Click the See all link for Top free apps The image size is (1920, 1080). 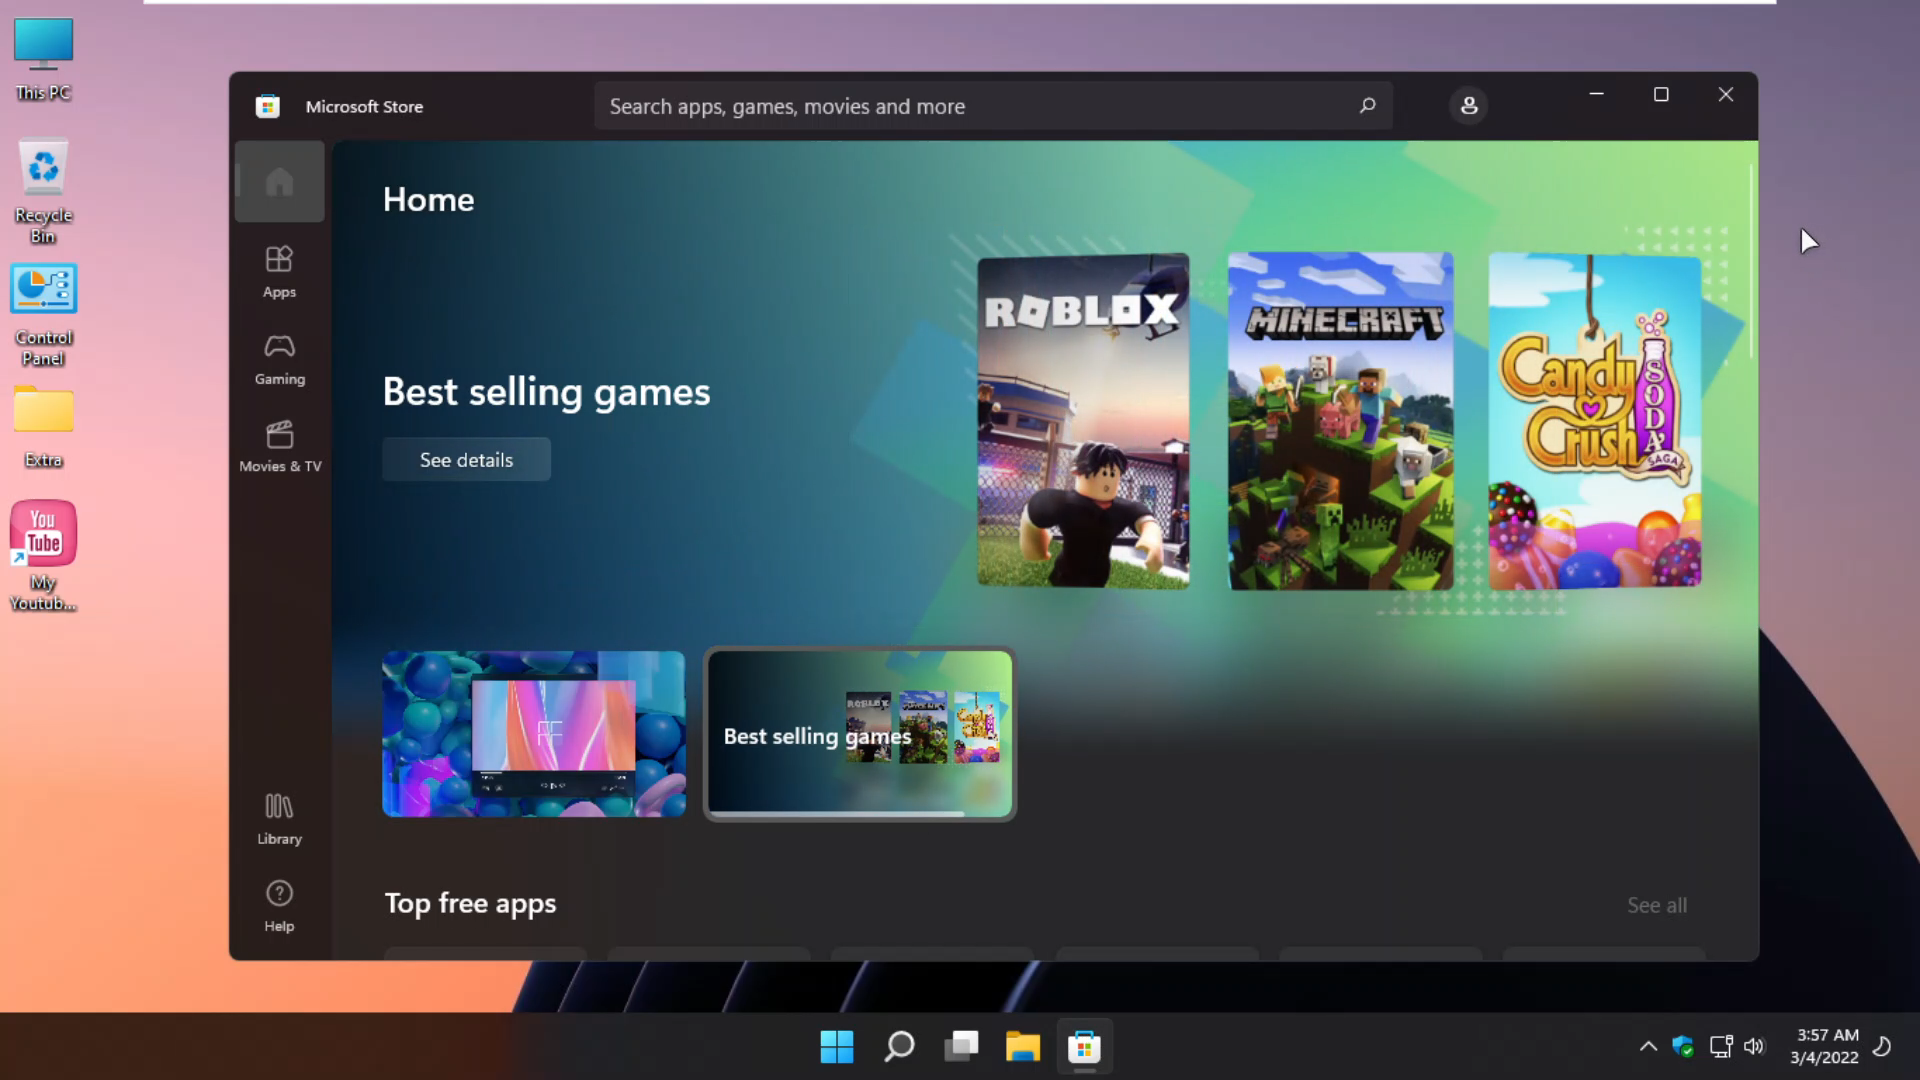click(x=1656, y=905)
